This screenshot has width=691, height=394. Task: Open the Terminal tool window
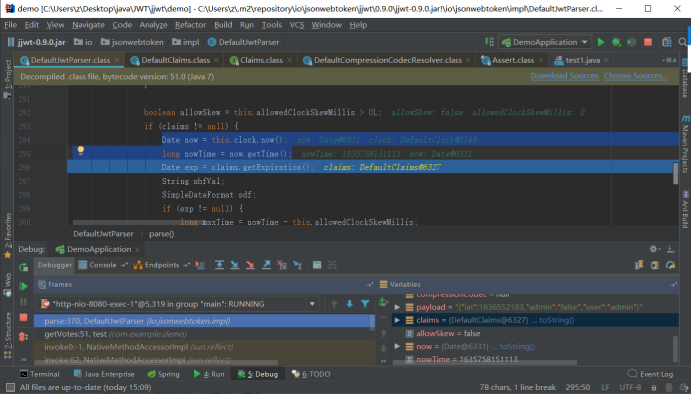[x=40, y=374]
